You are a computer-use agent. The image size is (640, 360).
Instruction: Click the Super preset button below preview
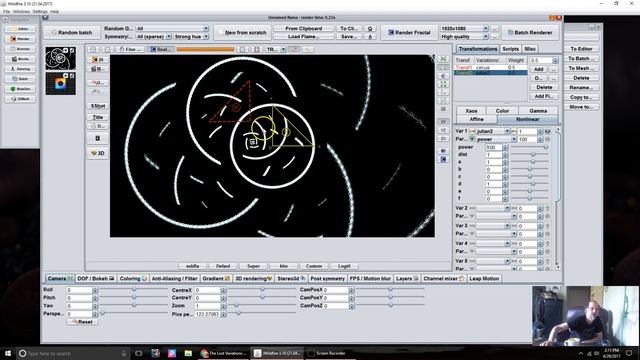pos(253,266)
